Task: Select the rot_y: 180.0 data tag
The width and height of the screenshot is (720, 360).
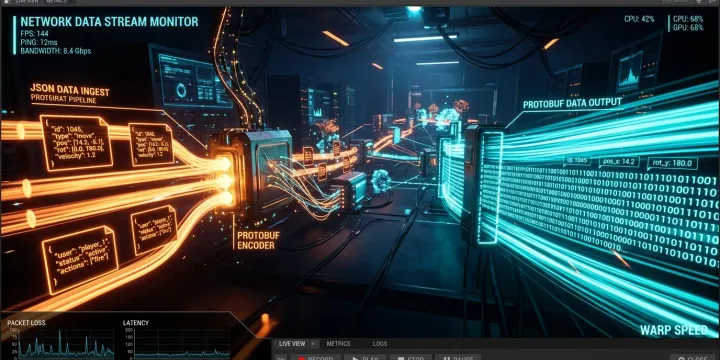Action: 672,163
